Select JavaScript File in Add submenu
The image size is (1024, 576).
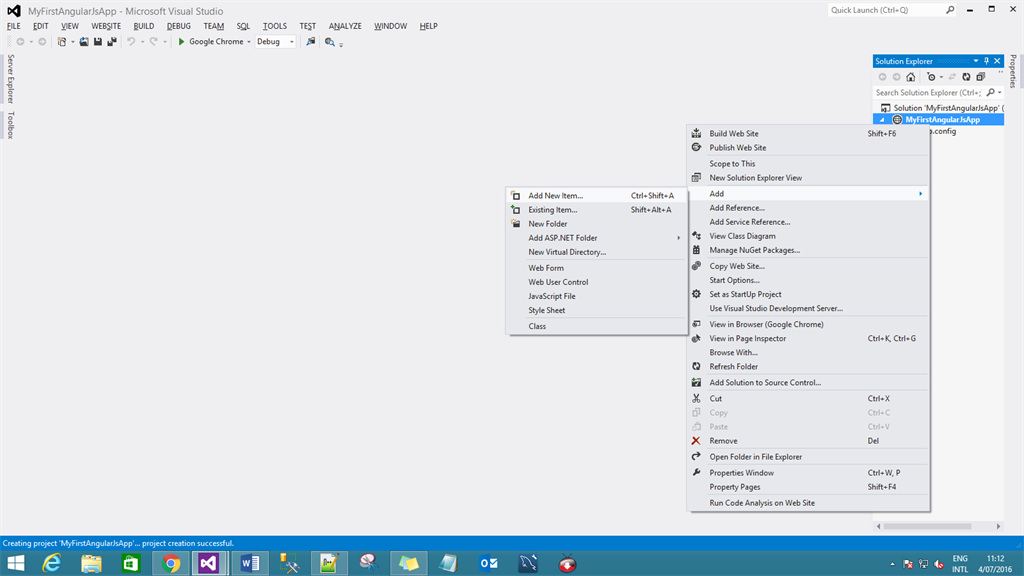pyautogui.click(x=597, y=296)
